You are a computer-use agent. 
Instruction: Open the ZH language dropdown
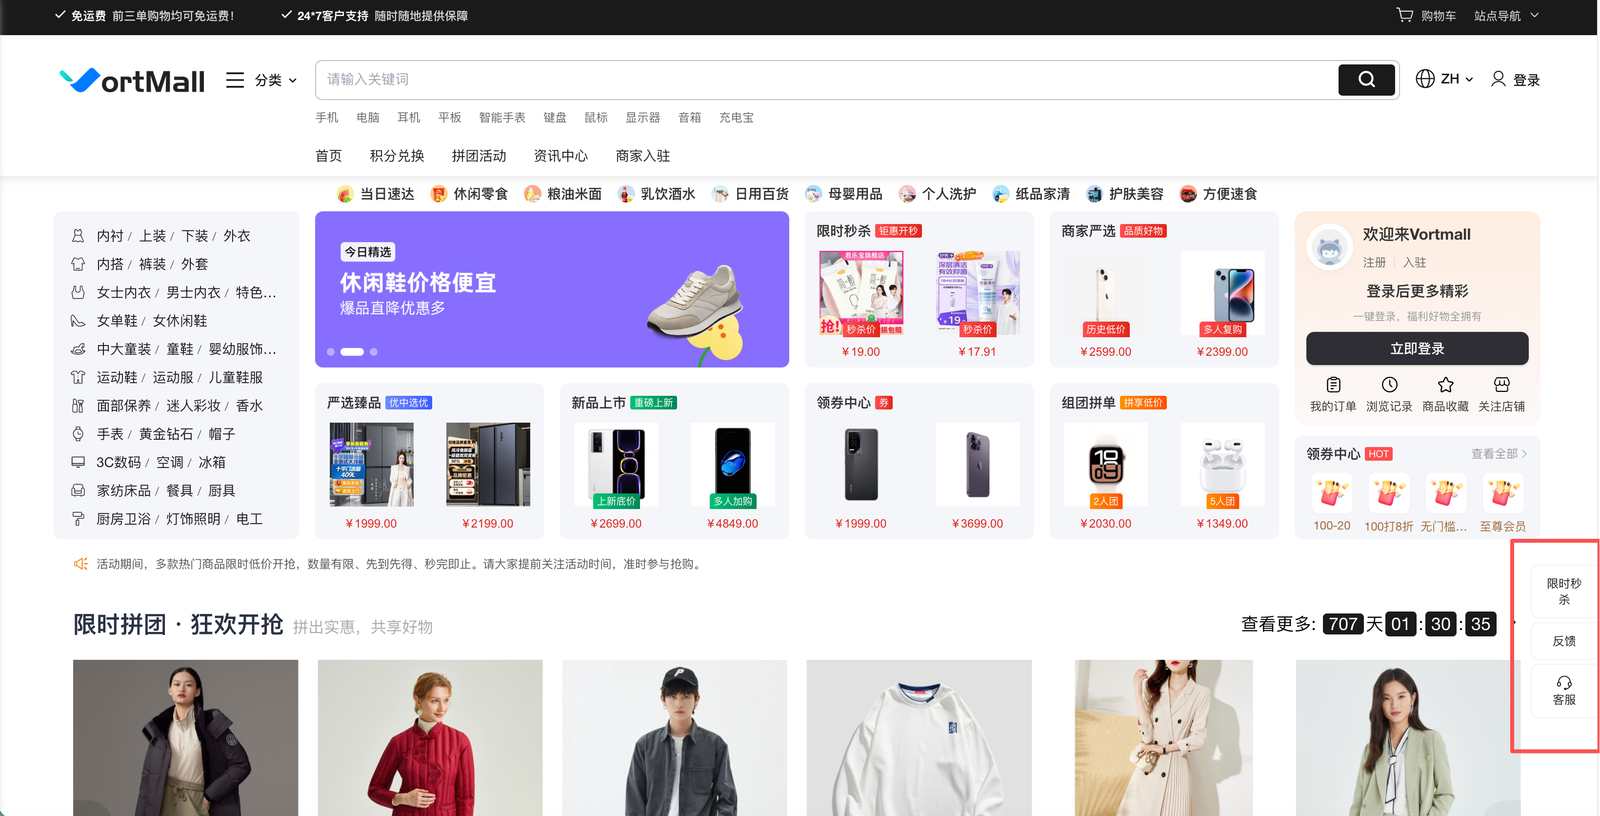(1445, 79)
